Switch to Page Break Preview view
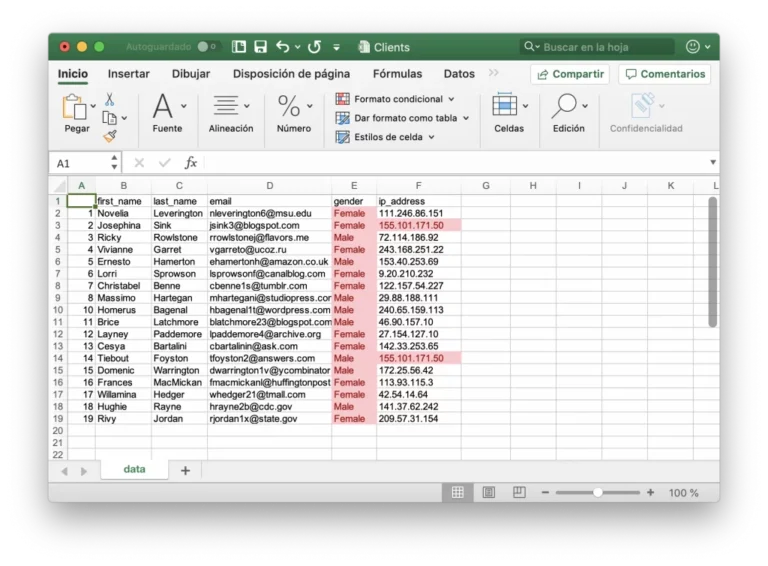This screenshot has width=768, height=566. click(x=519, y=492)
